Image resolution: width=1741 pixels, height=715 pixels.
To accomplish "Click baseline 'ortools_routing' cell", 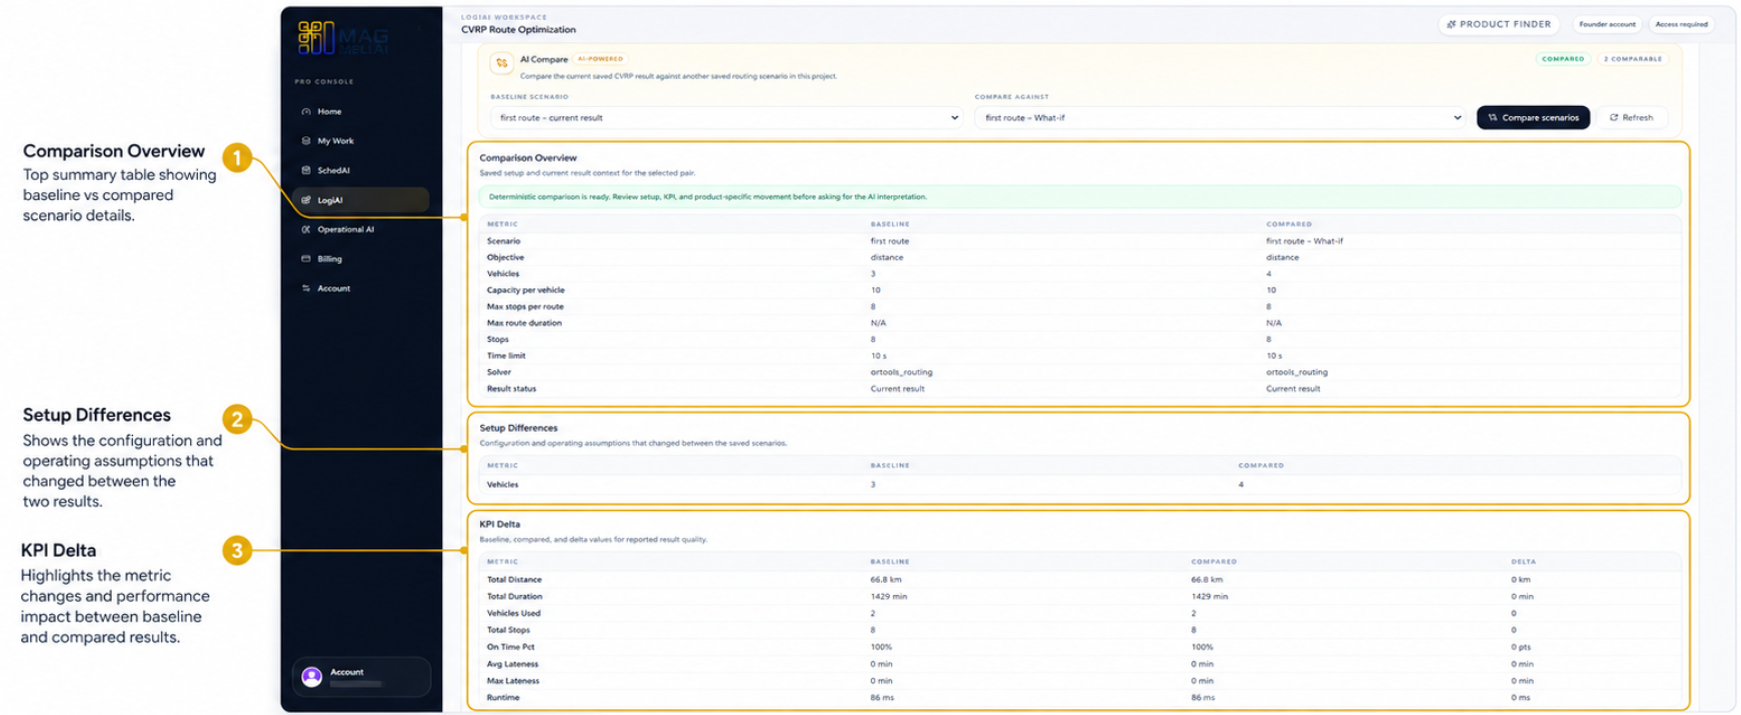I will coord(901,372).
